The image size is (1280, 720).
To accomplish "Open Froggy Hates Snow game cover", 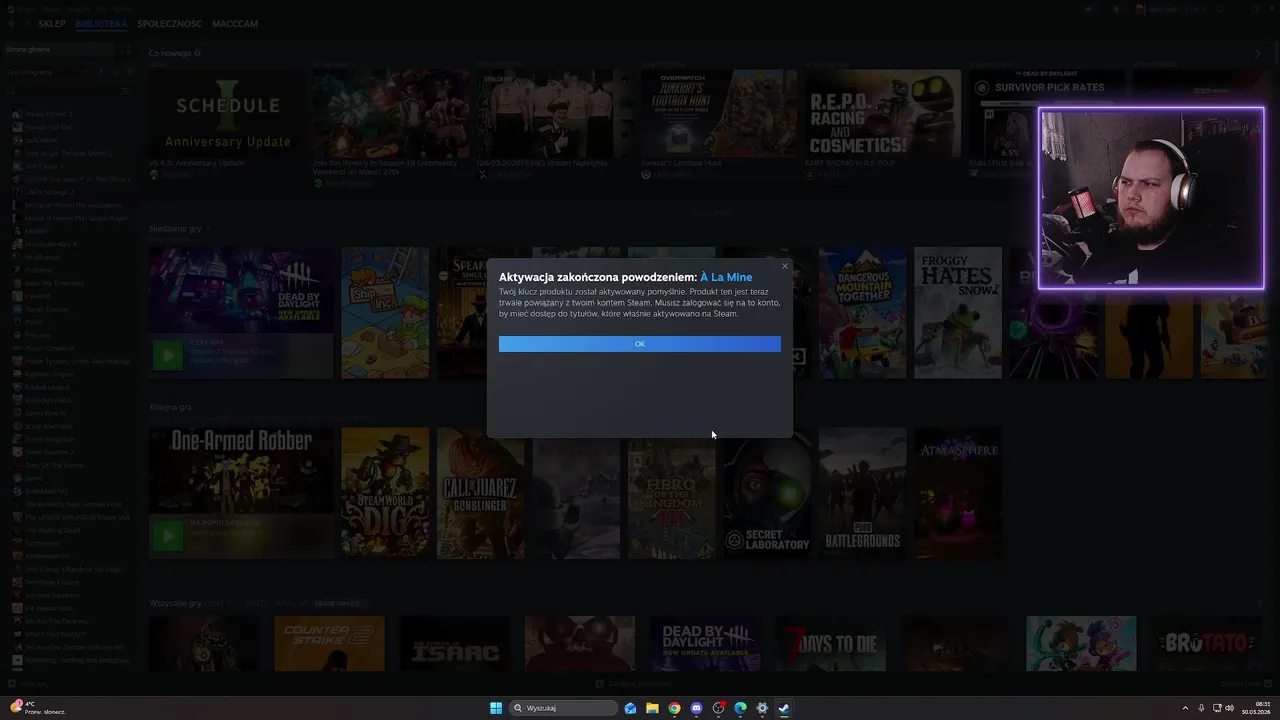I will 958,313.
